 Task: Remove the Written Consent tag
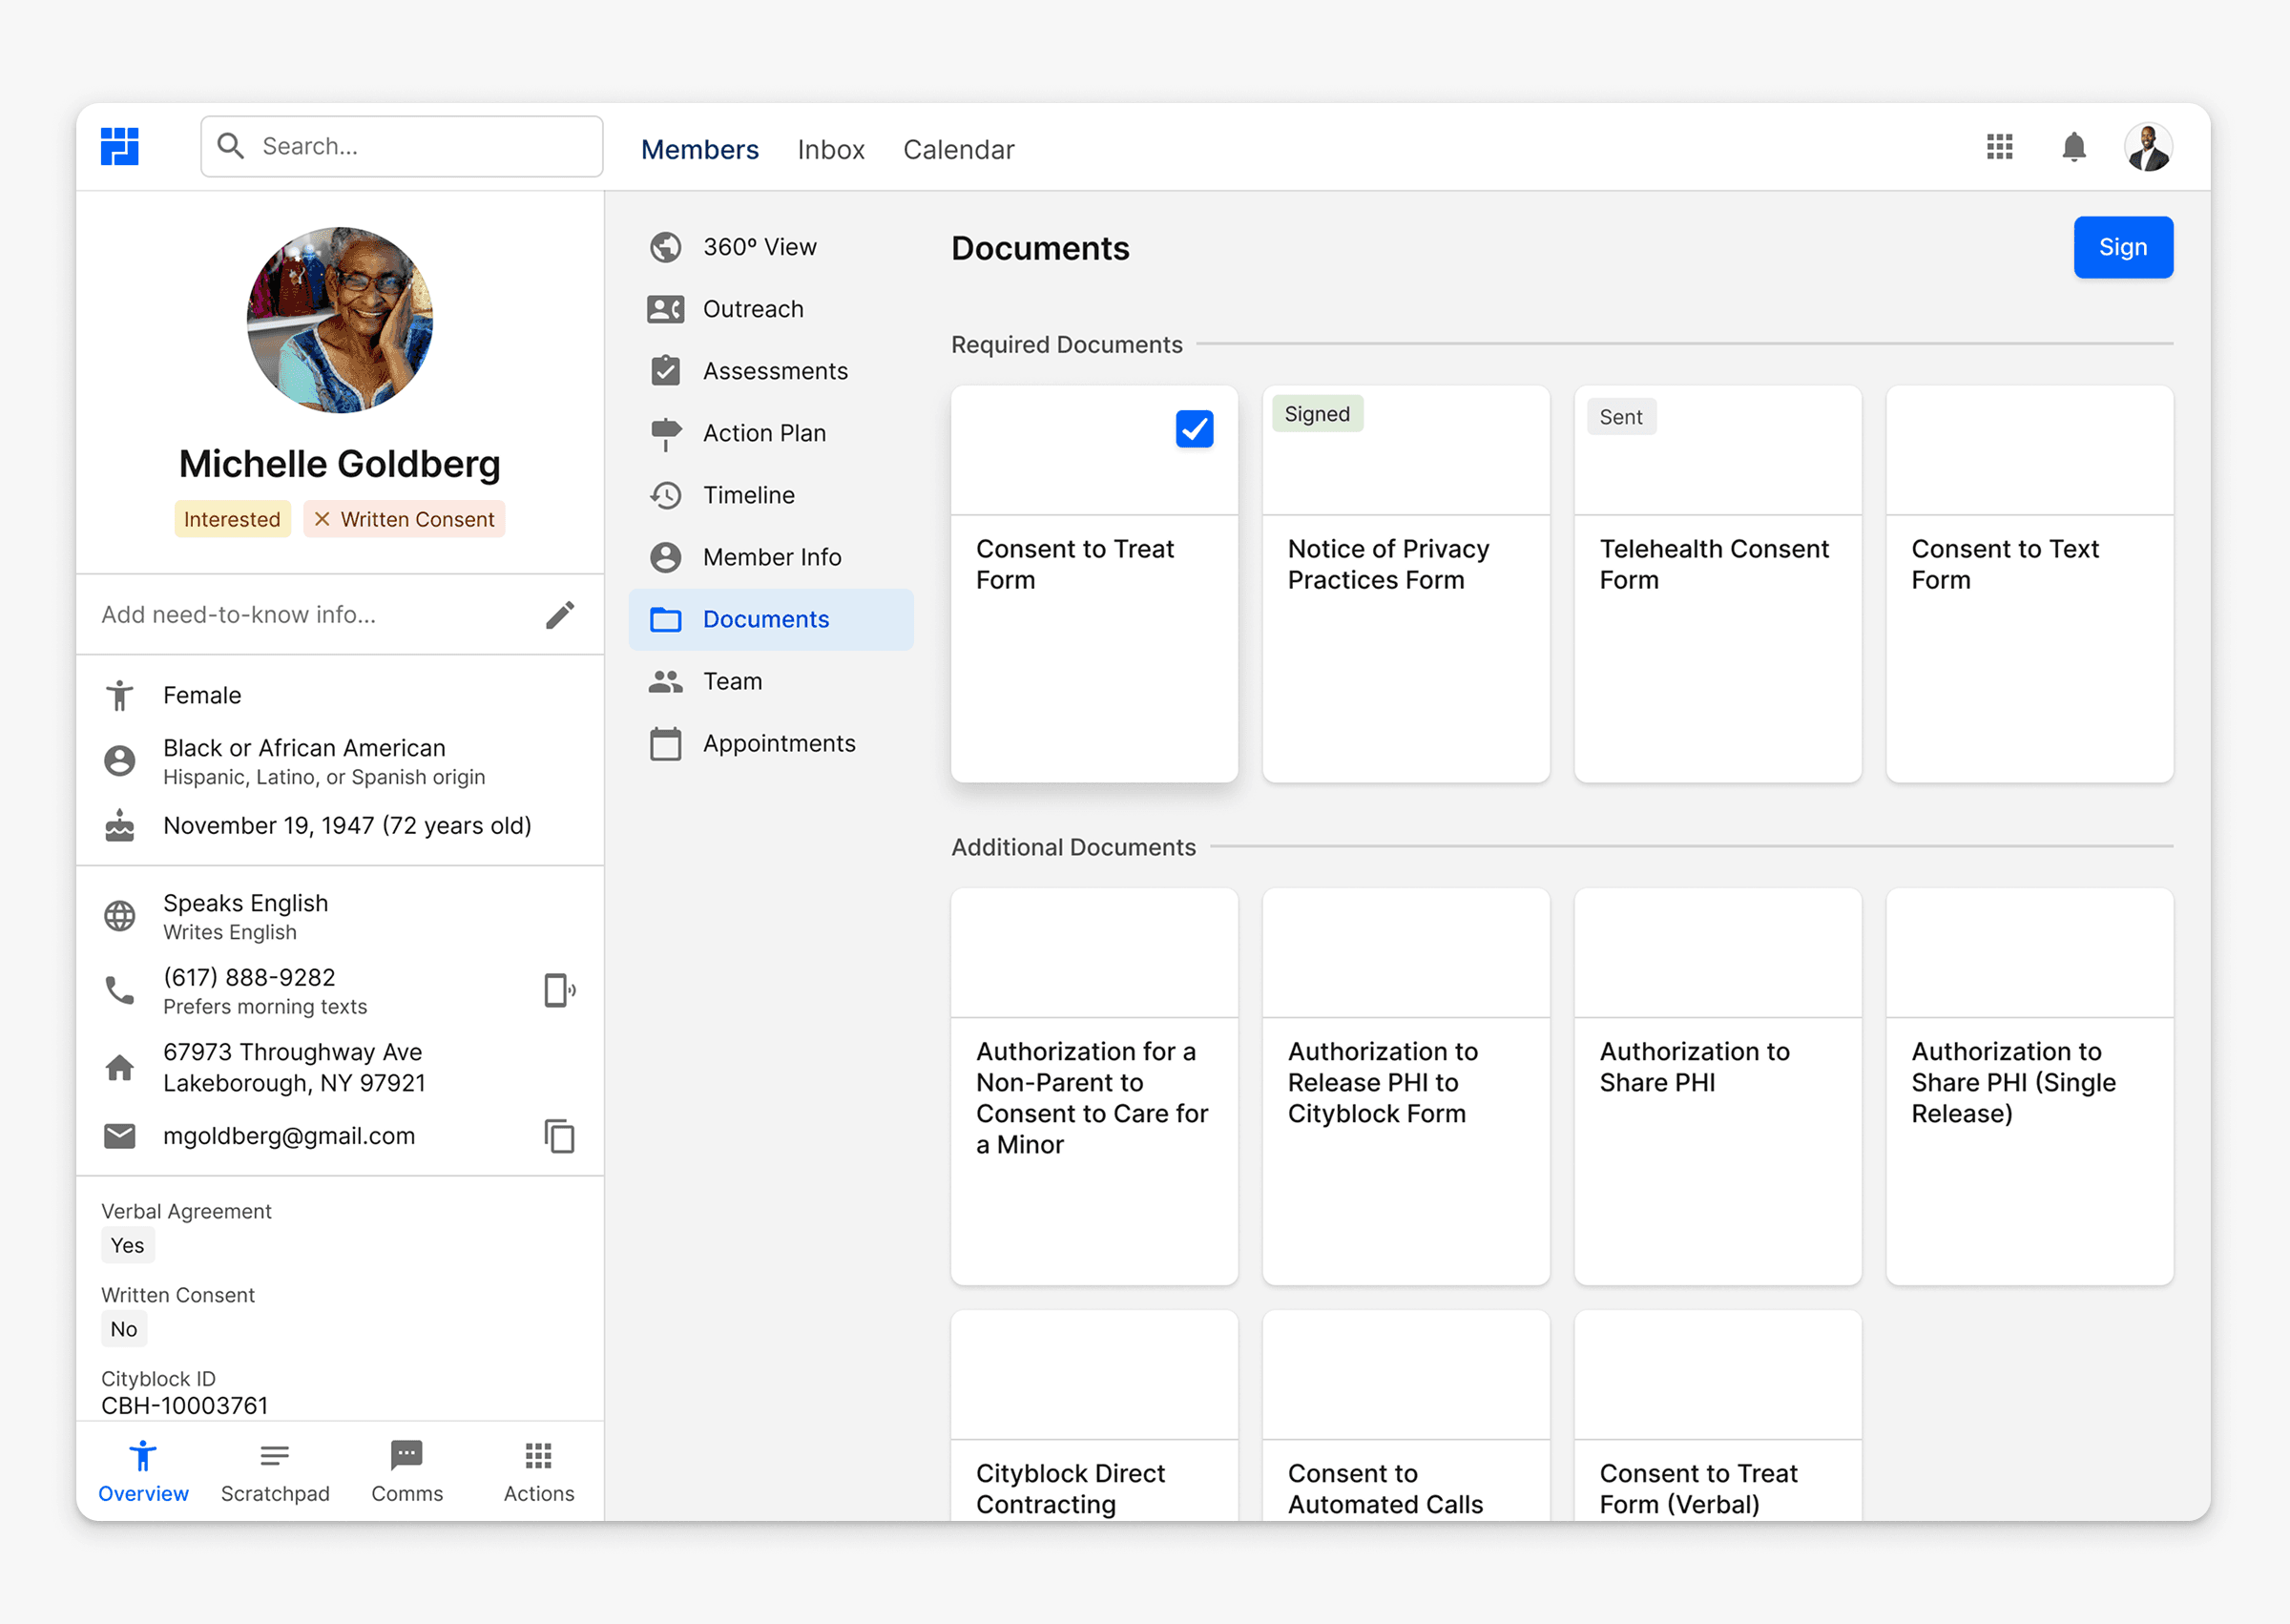click(x=323, y=519)
